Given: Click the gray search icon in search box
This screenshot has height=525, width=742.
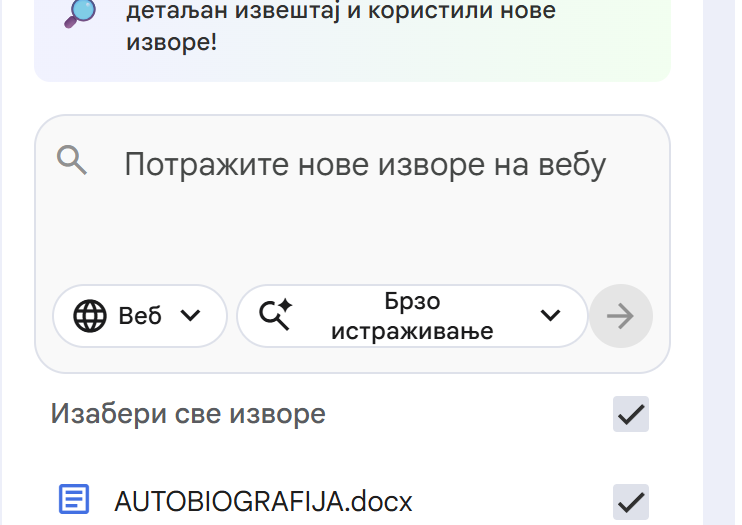Looking at the screenshot, I should coord(72,160).
